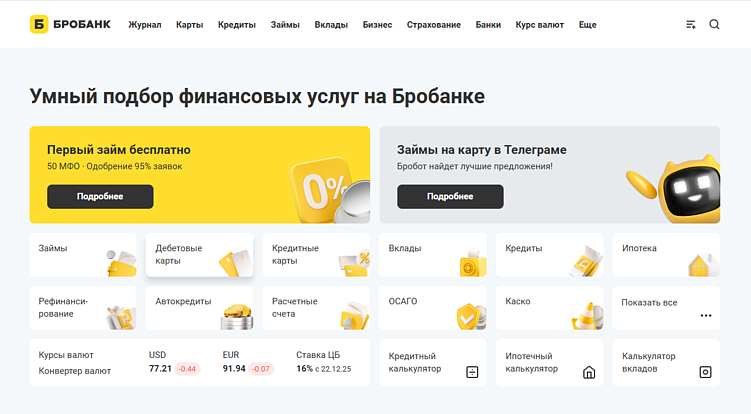Click the house icon on Ипотека tile
The width and height of the screenshot is (751, 414).
click(703, 265)
